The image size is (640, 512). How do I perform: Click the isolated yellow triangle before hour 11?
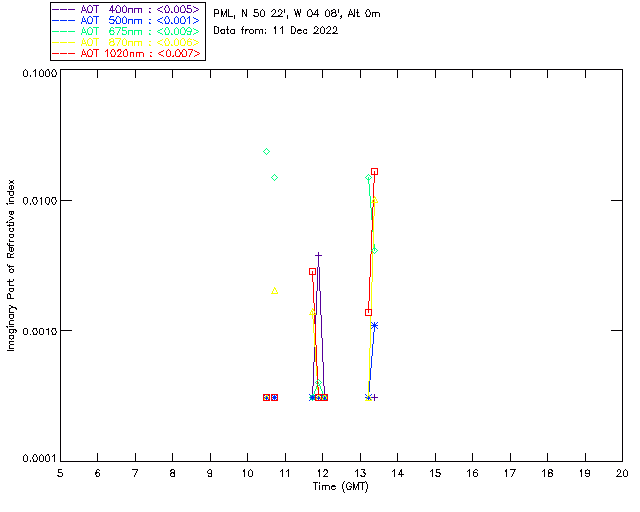(x=275, y=291)
